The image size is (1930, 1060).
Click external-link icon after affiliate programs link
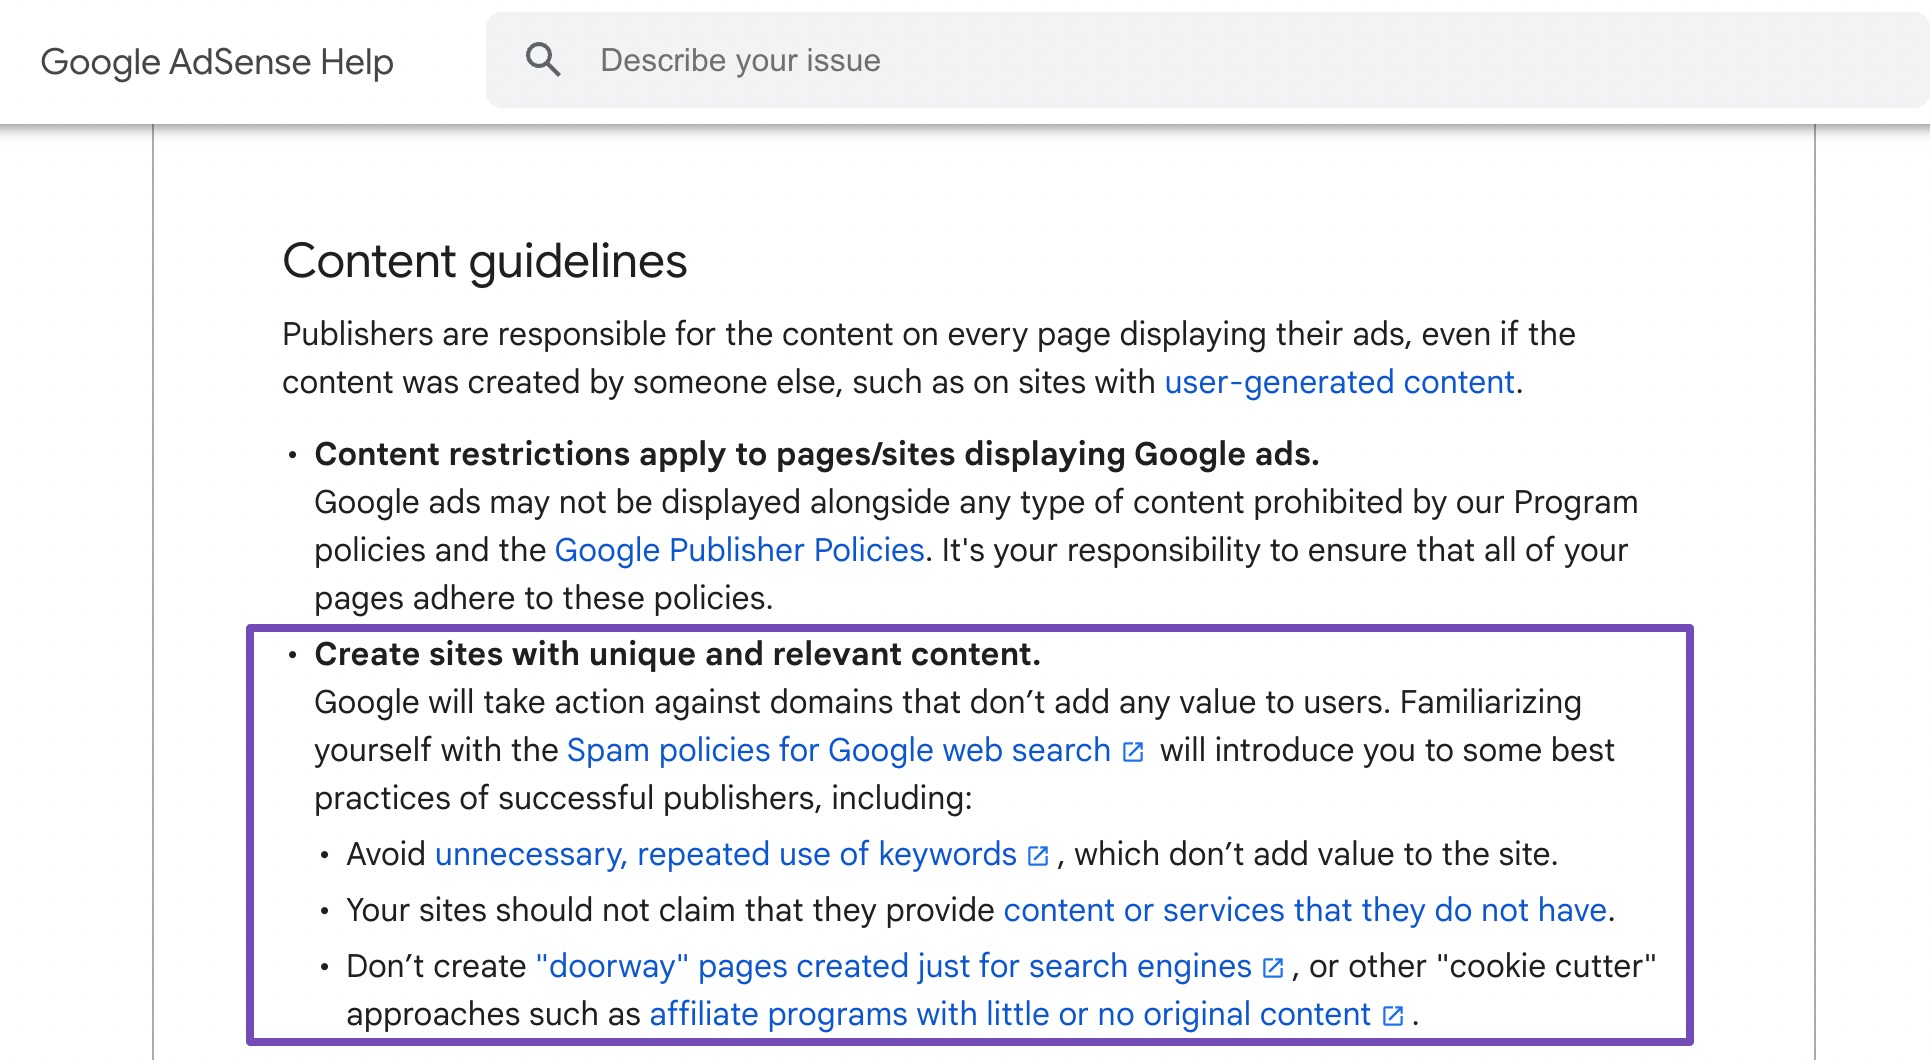click(x=1393, y=1016)
